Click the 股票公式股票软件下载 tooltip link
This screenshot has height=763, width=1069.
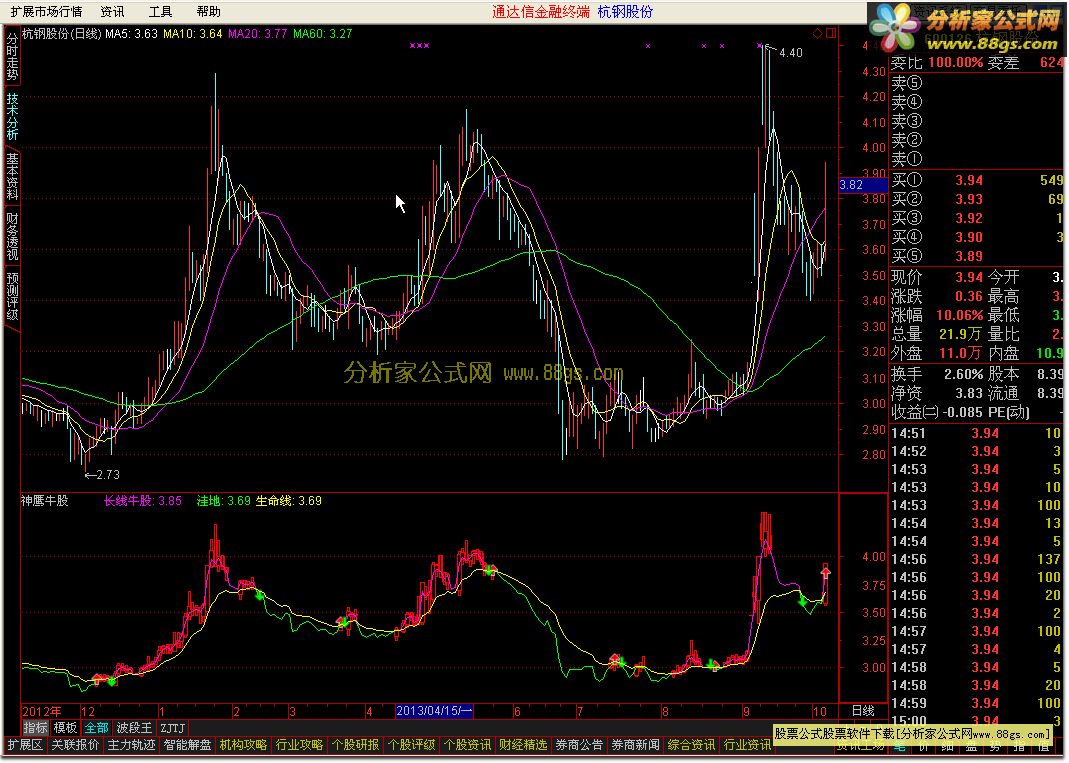[x=913, y=734]
